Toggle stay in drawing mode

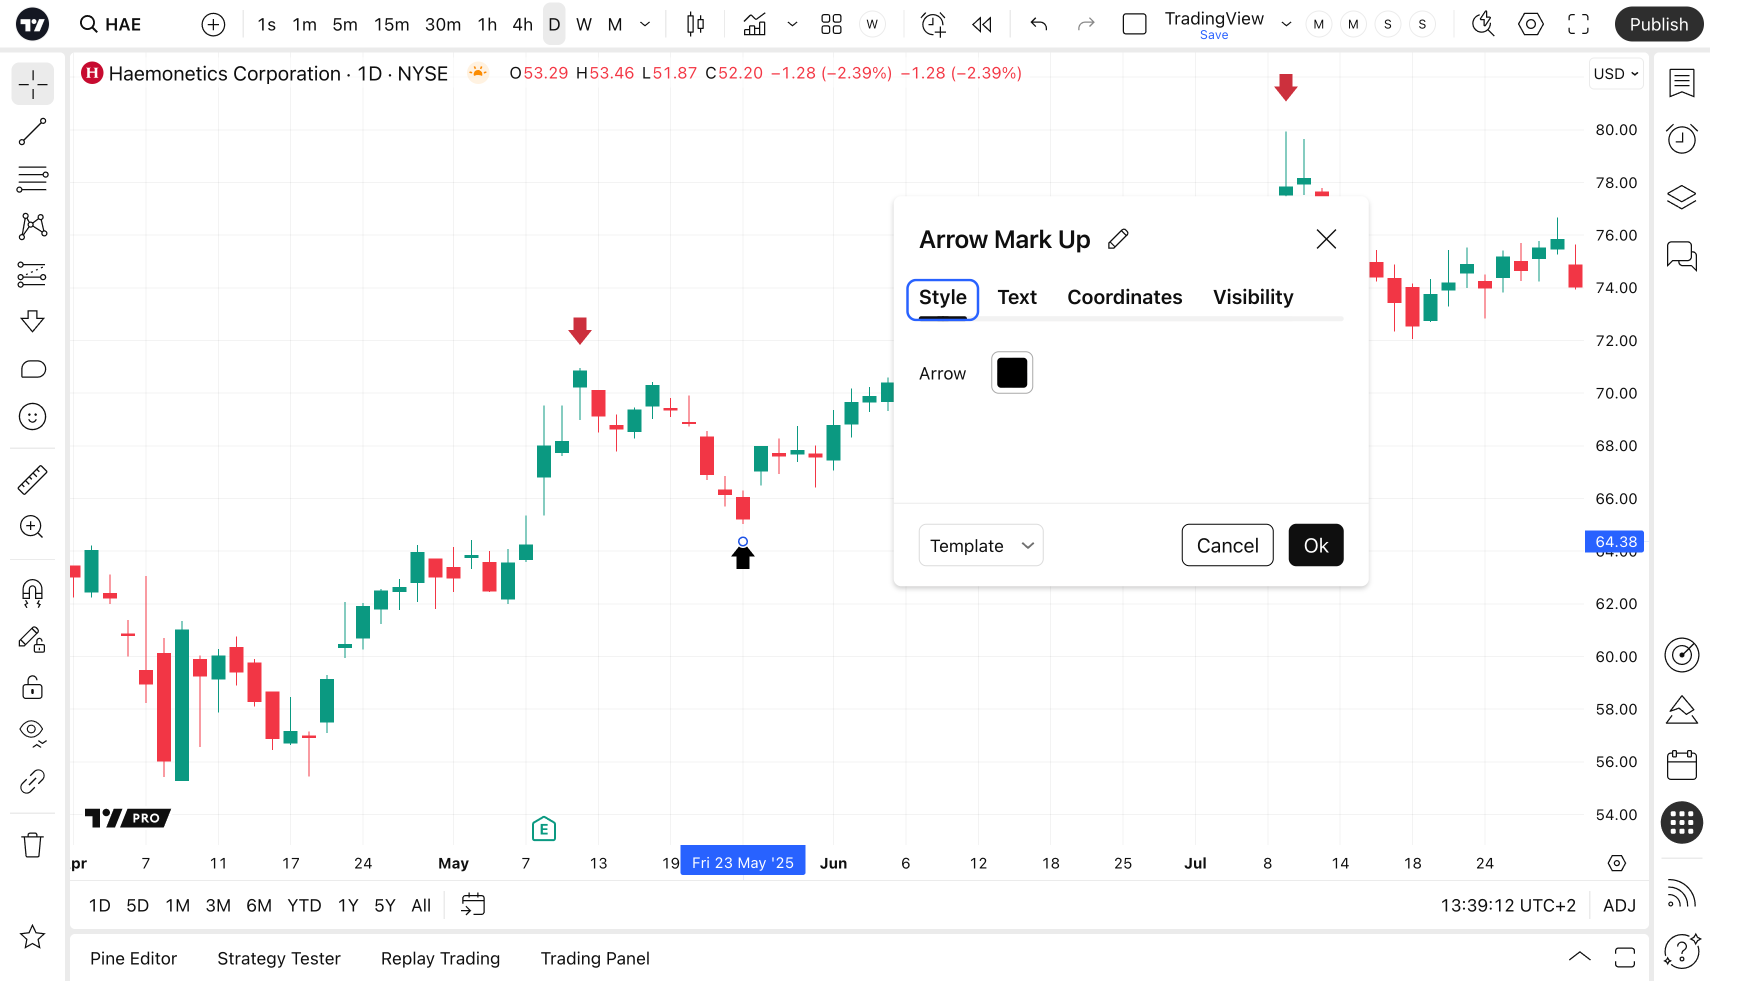32,640
